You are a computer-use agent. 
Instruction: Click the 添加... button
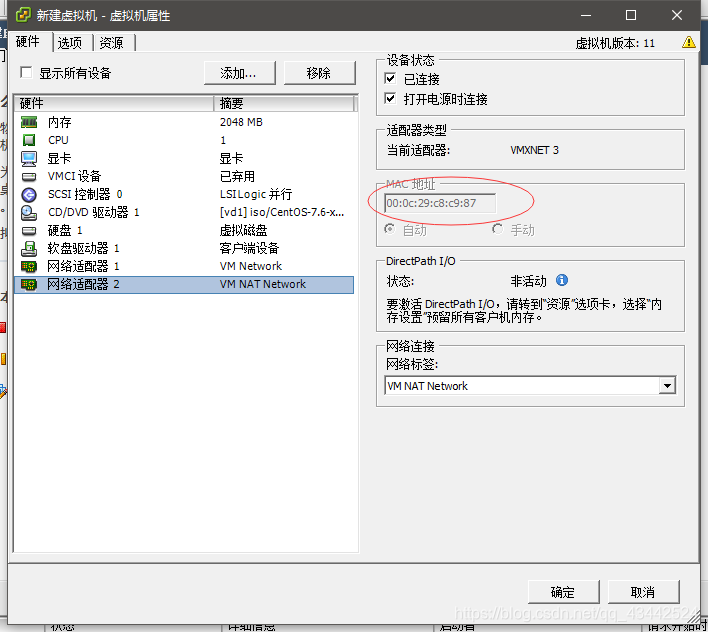(240, 73)
